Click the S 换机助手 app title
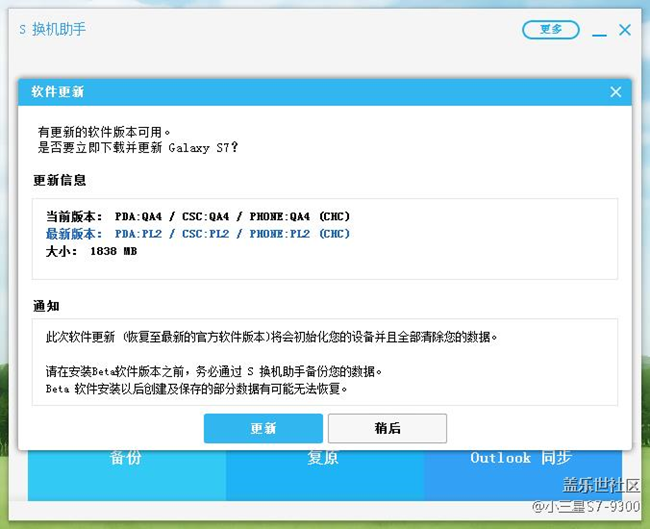The image size is (650, 529). point(53,29)
